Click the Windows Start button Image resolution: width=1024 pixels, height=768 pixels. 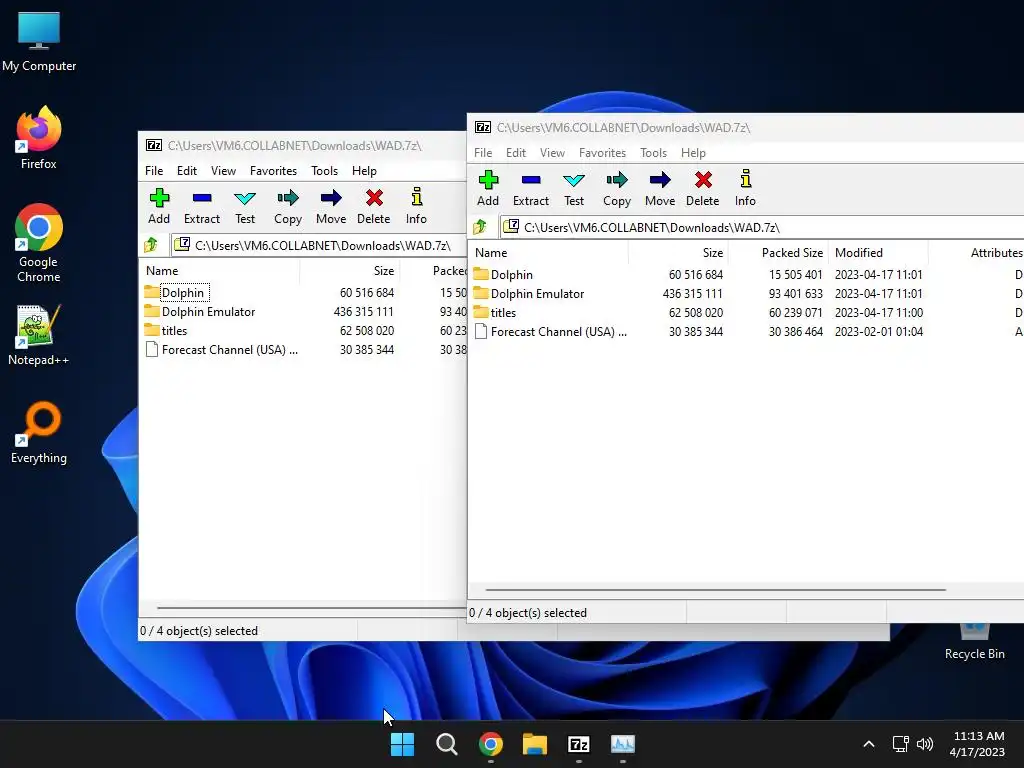point(402,744)
